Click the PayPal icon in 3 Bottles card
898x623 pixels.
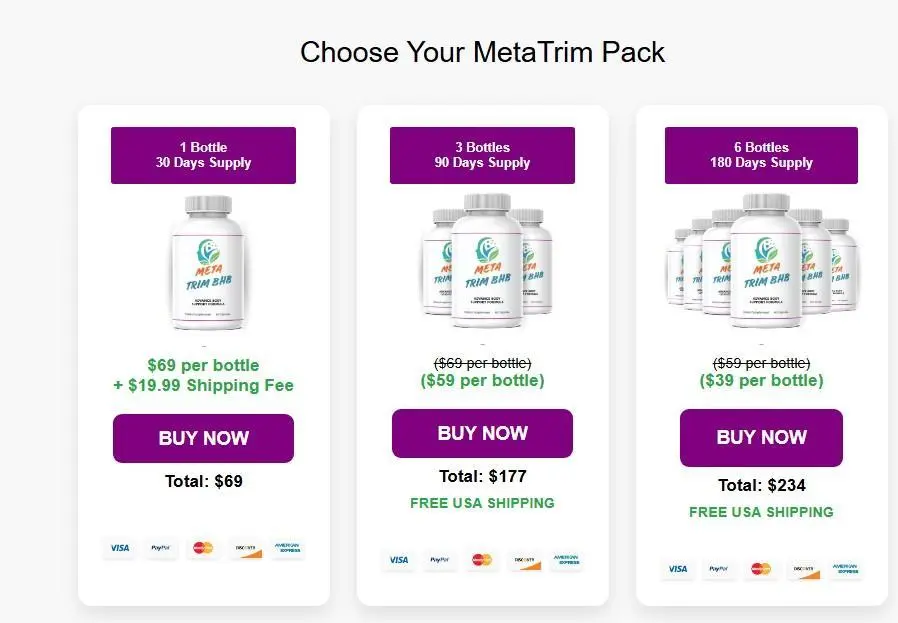438,560
